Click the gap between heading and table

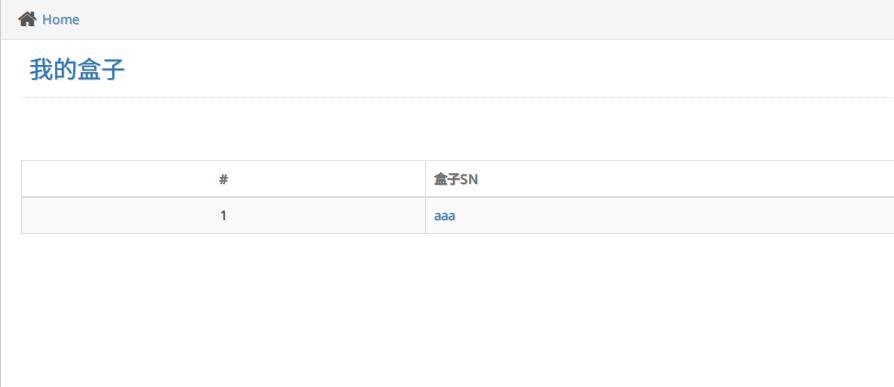point(456,129)
